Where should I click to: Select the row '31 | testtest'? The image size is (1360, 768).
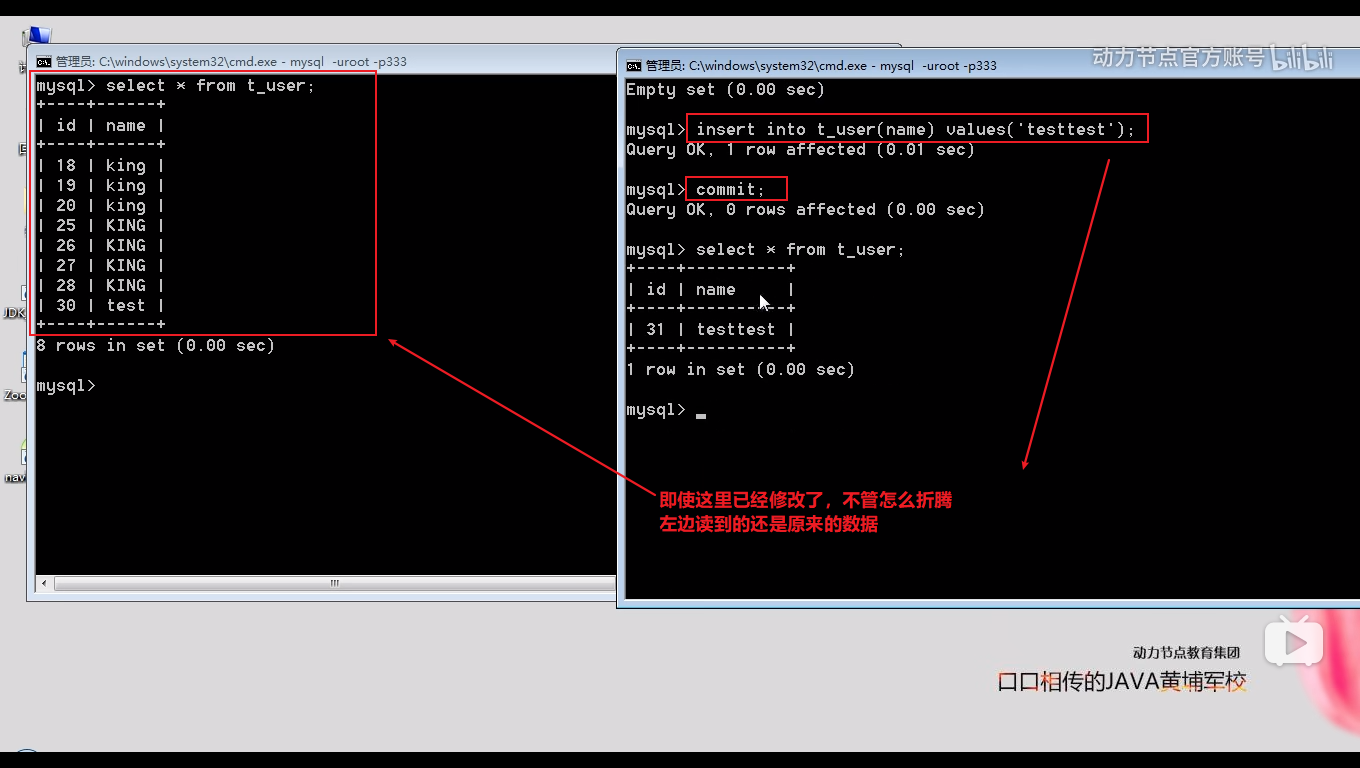[x=711, y=330]
